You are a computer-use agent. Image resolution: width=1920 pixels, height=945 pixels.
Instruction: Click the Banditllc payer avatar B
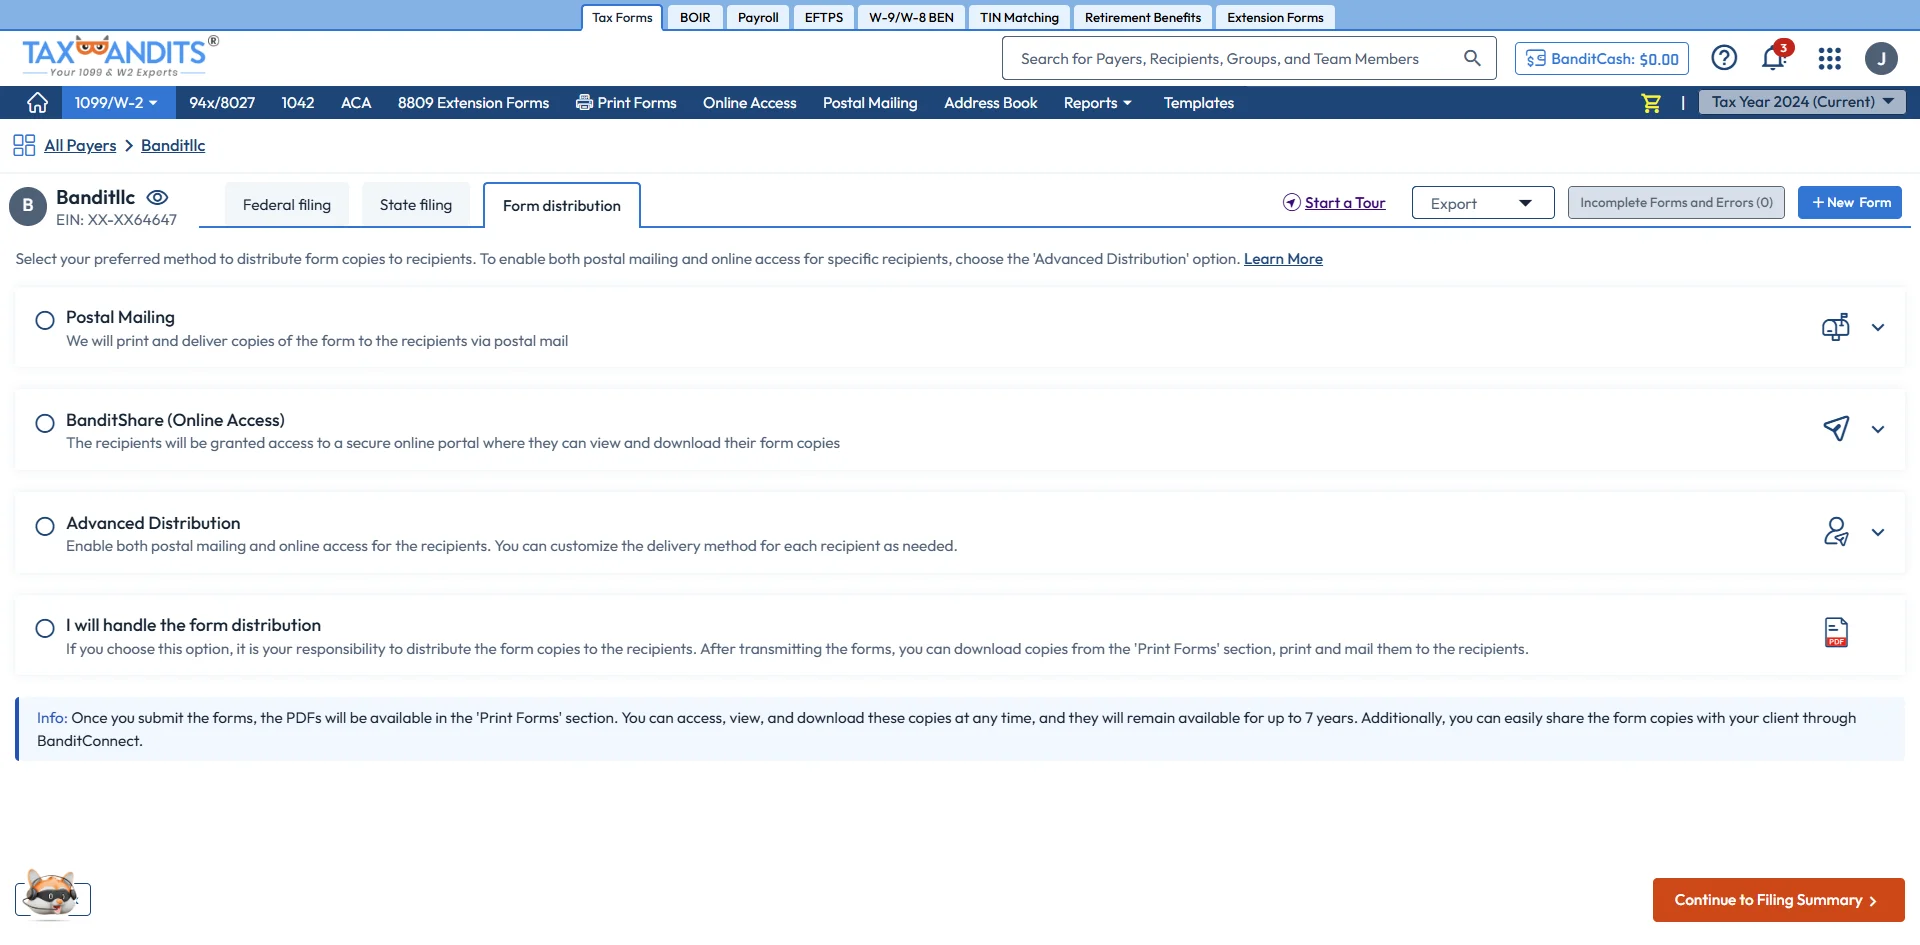28,206
